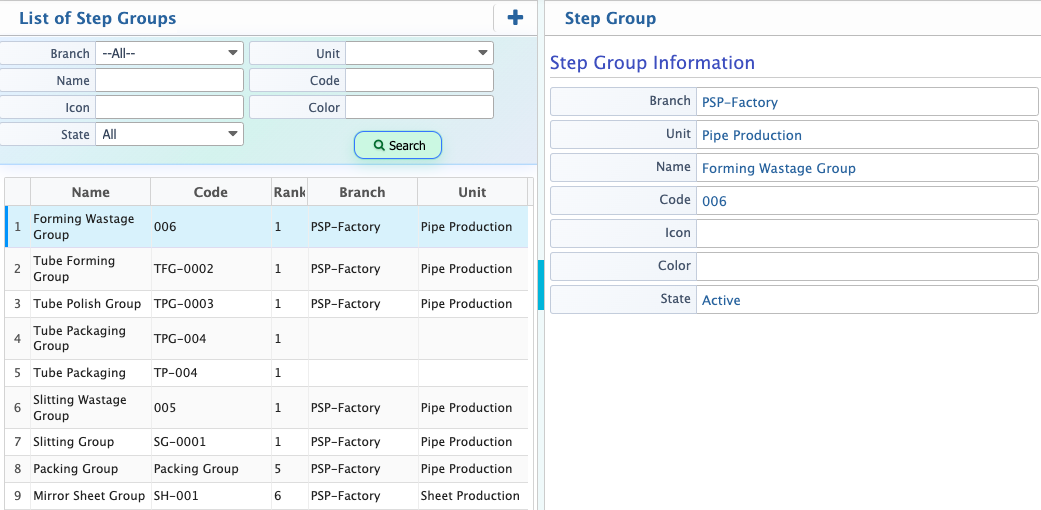Click code cell TFG-0002
The image size is (1041, 510).
pyautogui.click(x=211, y=269)
